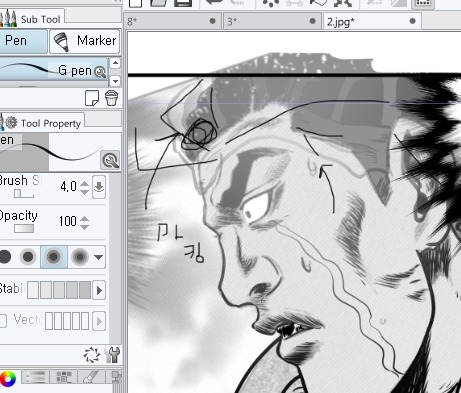Create copy of current sub tool
This screenshot has height=393, width=461.
click(92, 98)
